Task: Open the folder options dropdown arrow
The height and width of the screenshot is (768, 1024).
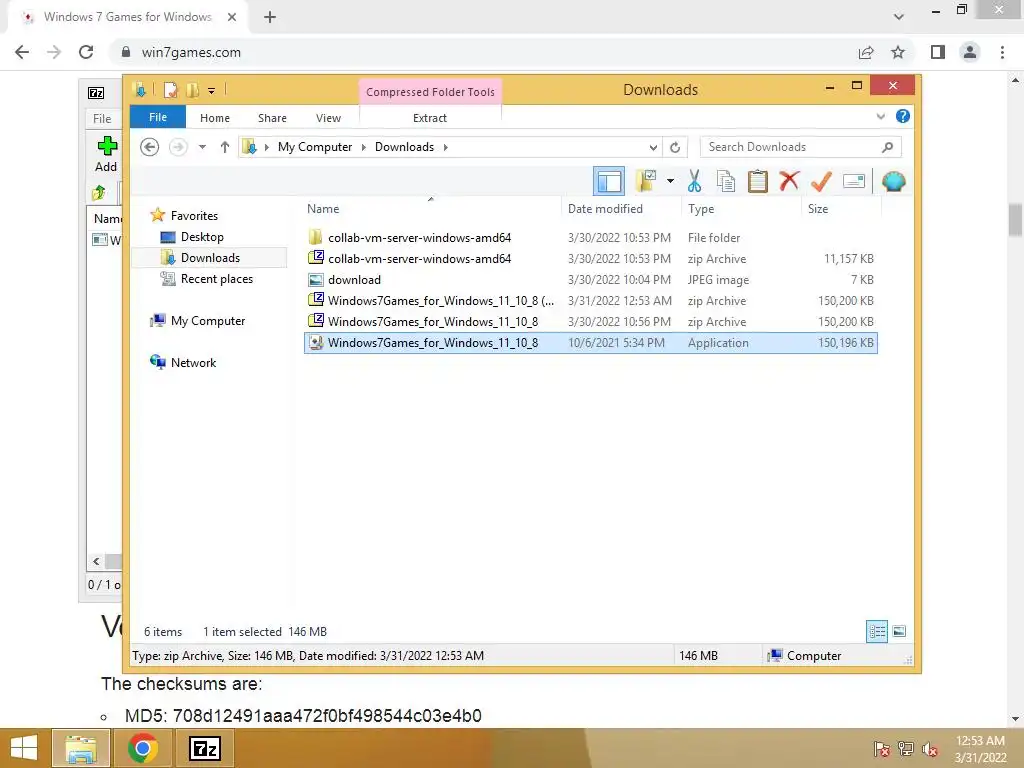Action: click(x=670, y=181)
